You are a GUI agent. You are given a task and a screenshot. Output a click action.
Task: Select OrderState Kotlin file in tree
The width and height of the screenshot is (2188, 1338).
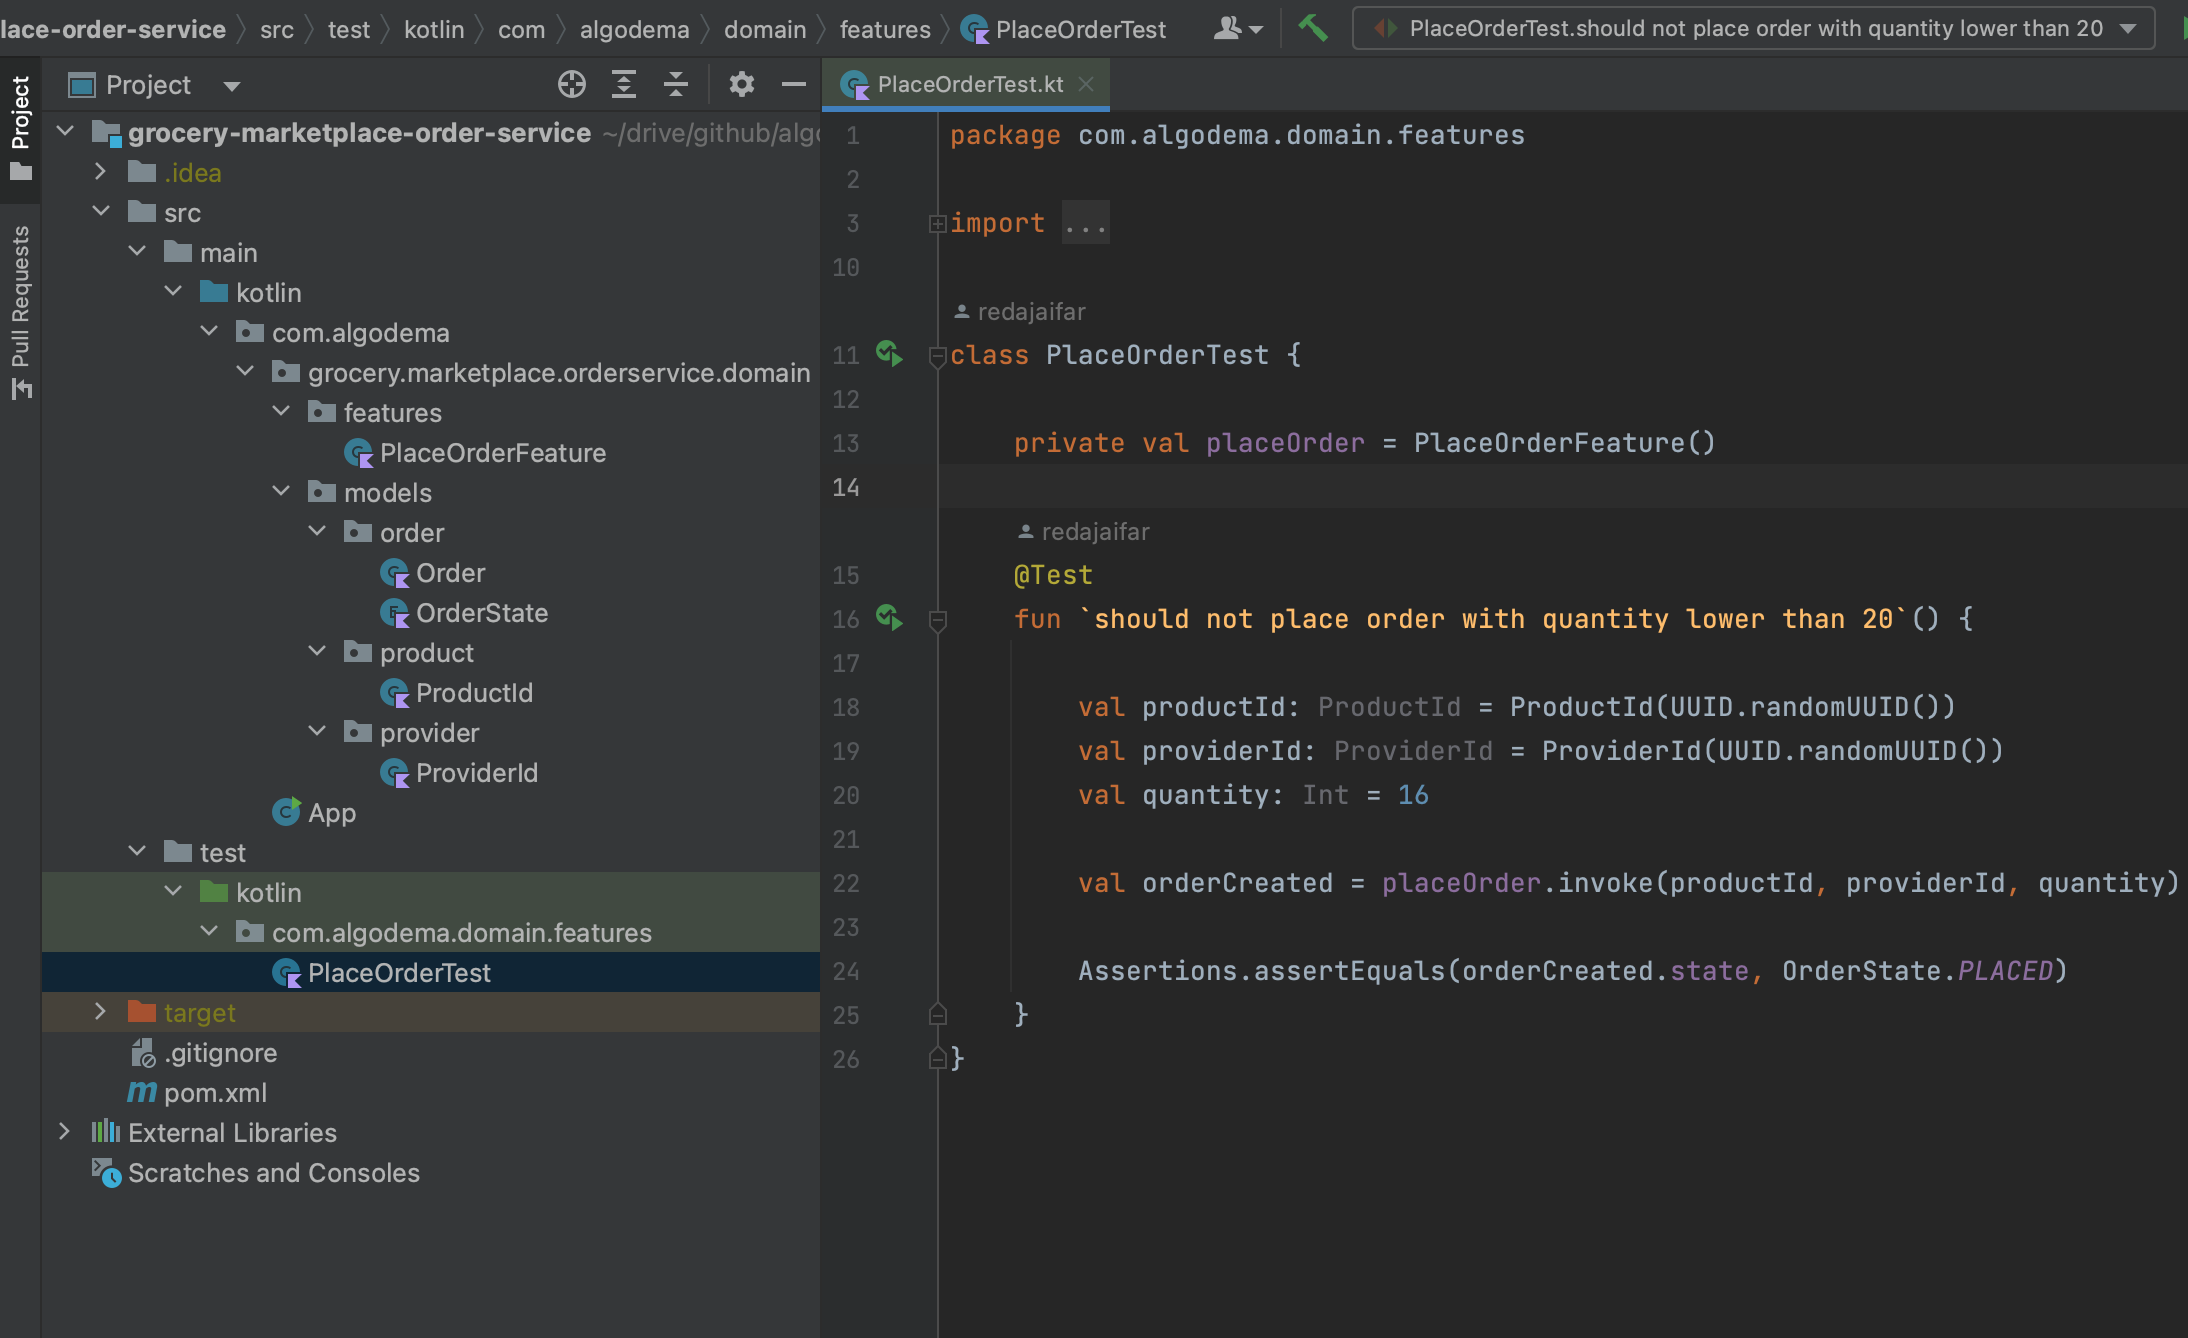click(464, 613)
